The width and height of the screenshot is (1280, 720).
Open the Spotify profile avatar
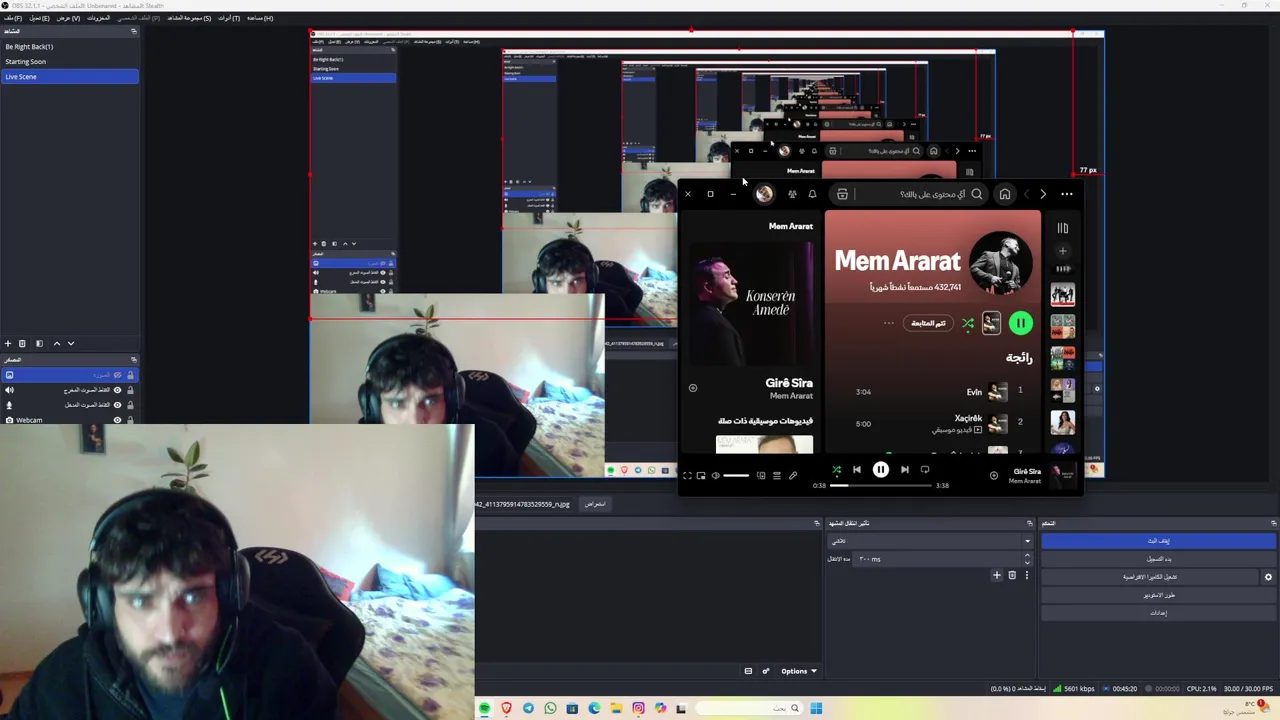click(x=764, y=194)
